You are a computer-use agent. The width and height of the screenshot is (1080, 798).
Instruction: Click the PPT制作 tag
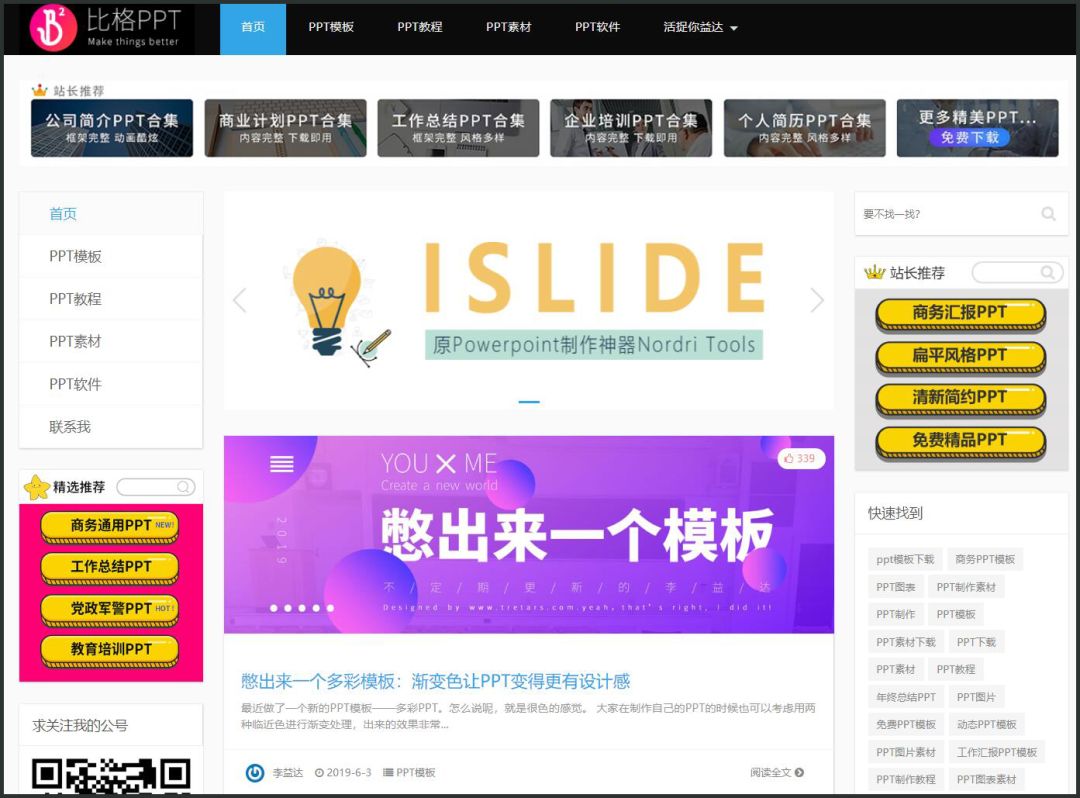[895, 614]
